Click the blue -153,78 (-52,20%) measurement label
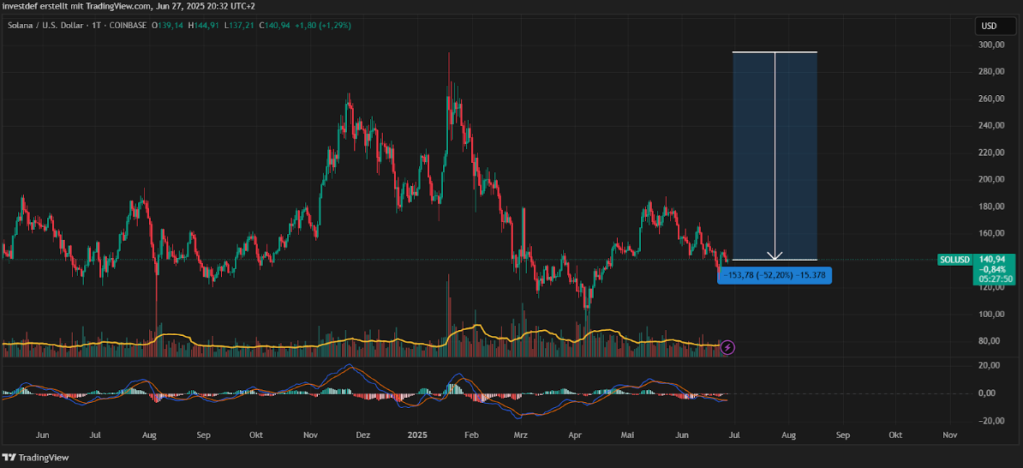 click(x=775, y=274)
